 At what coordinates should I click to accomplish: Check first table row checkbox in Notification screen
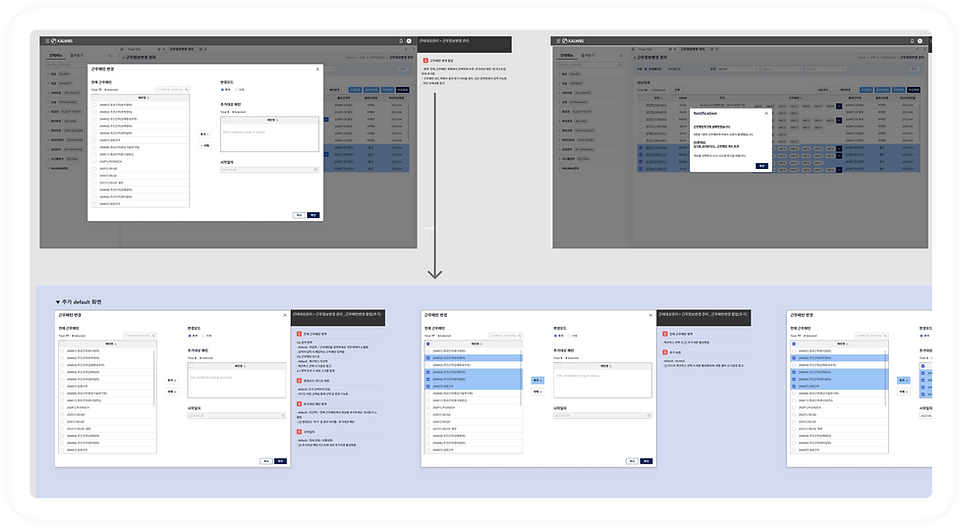641,105
